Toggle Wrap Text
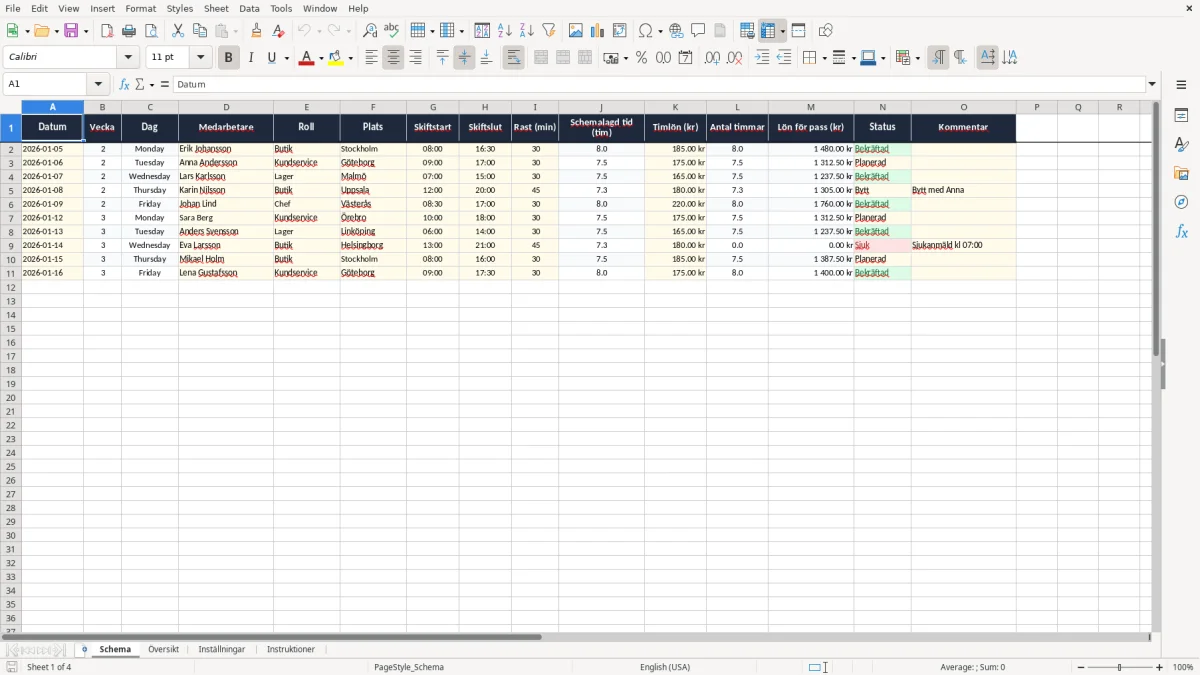 click(x=513, y=58)
